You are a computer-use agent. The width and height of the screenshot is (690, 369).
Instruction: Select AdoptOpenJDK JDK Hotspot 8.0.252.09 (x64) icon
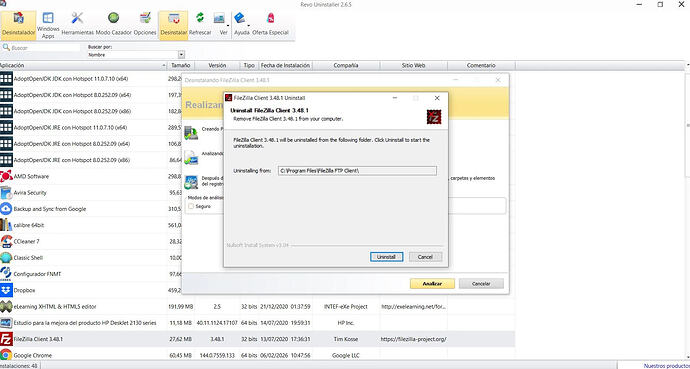6,95
